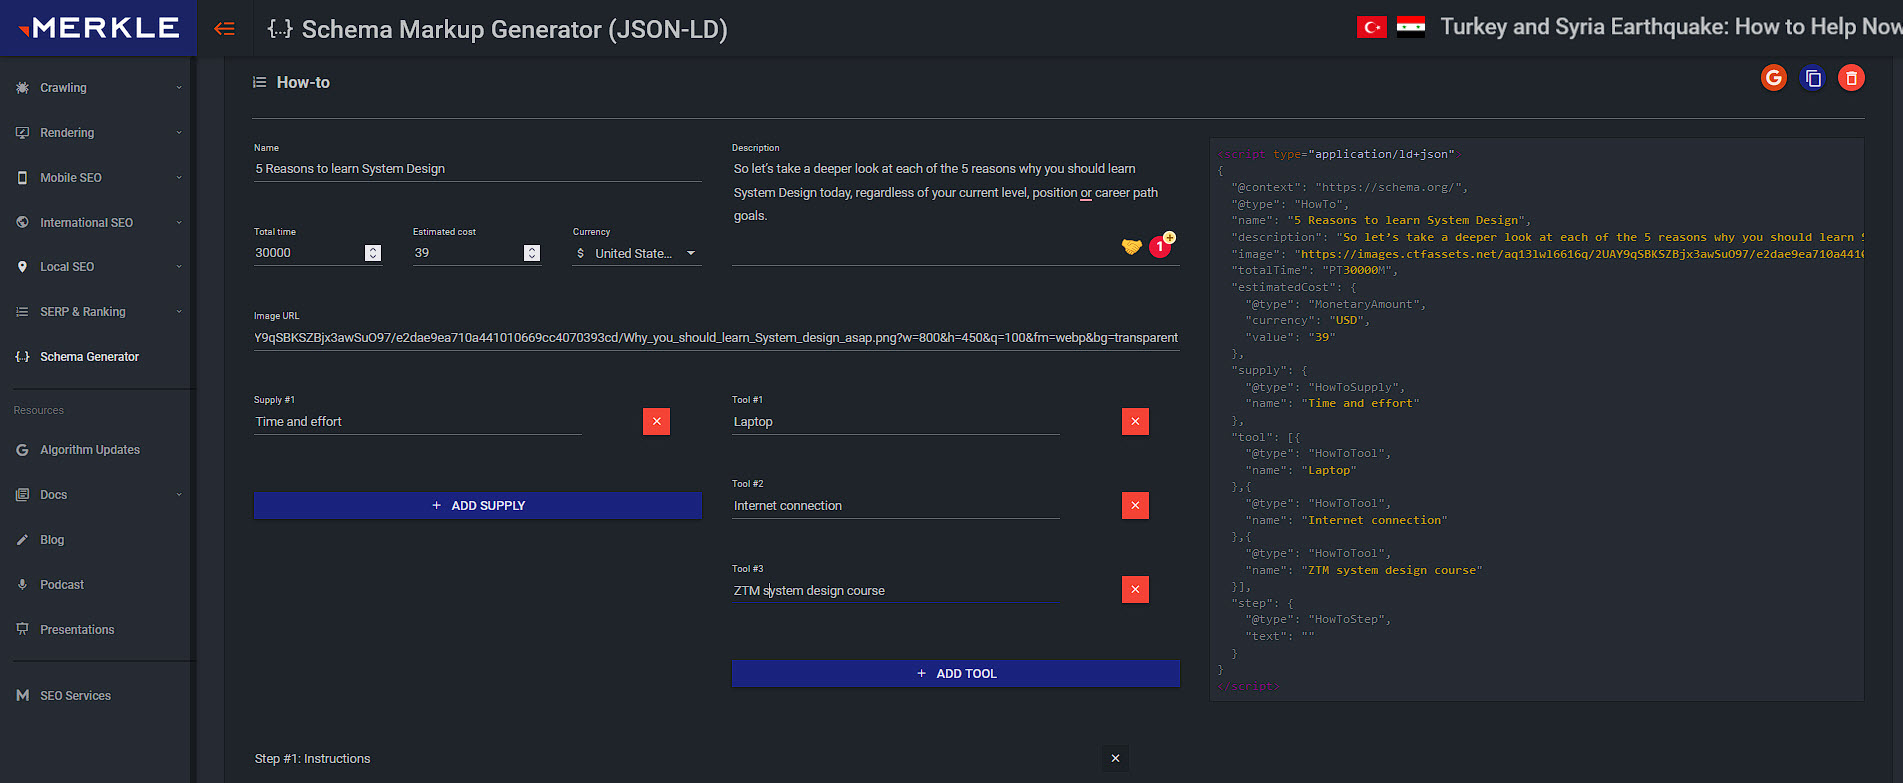Click the Blog pencil icon
The width and height of the screenshot is (1903, 783).
click(x=22, y=540)
